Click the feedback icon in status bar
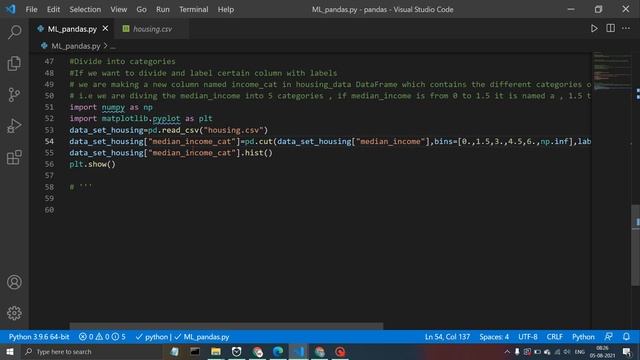 pos(608,337)
